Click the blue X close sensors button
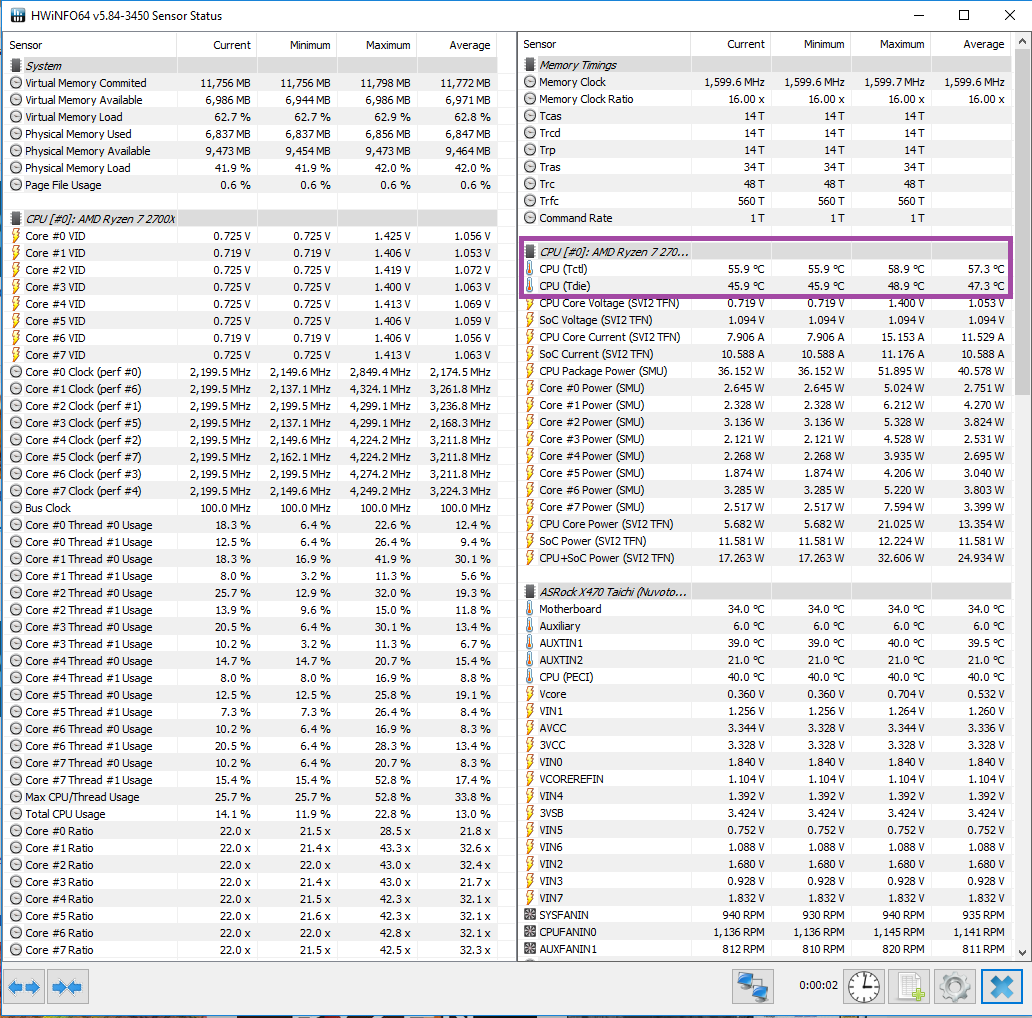Viewport: 1032px width, 1018px height. 1002,986
